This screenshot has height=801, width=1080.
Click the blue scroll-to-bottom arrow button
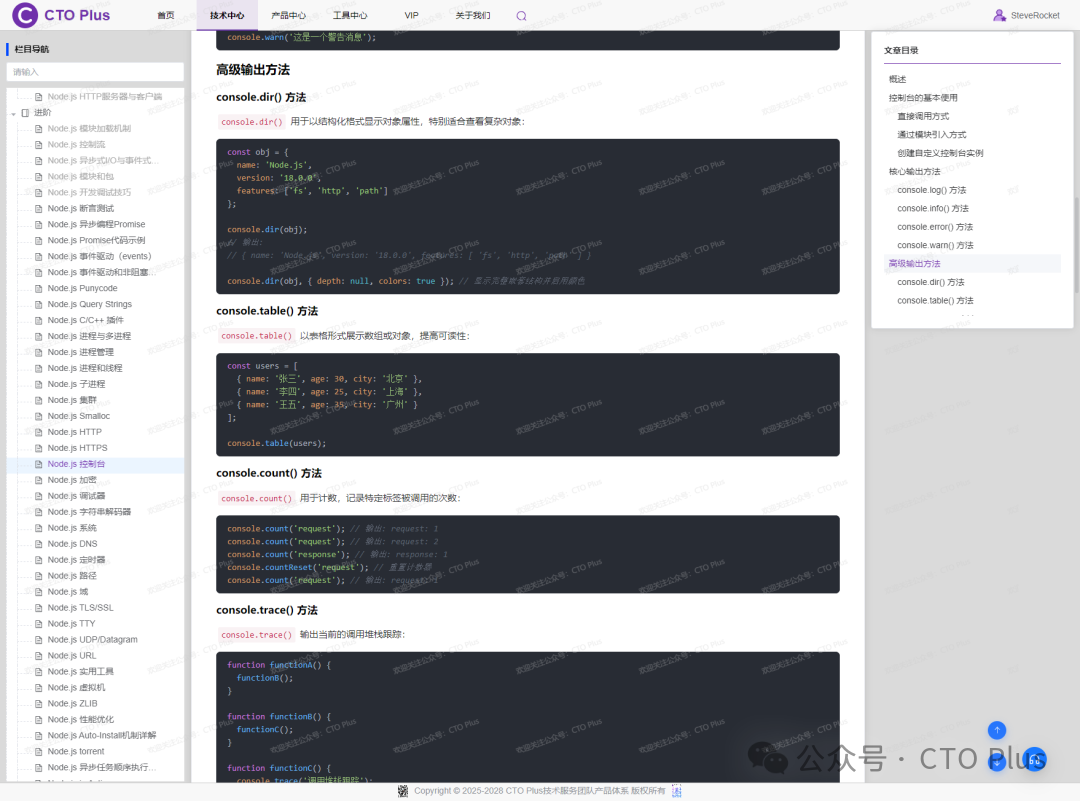coord(997,762)
